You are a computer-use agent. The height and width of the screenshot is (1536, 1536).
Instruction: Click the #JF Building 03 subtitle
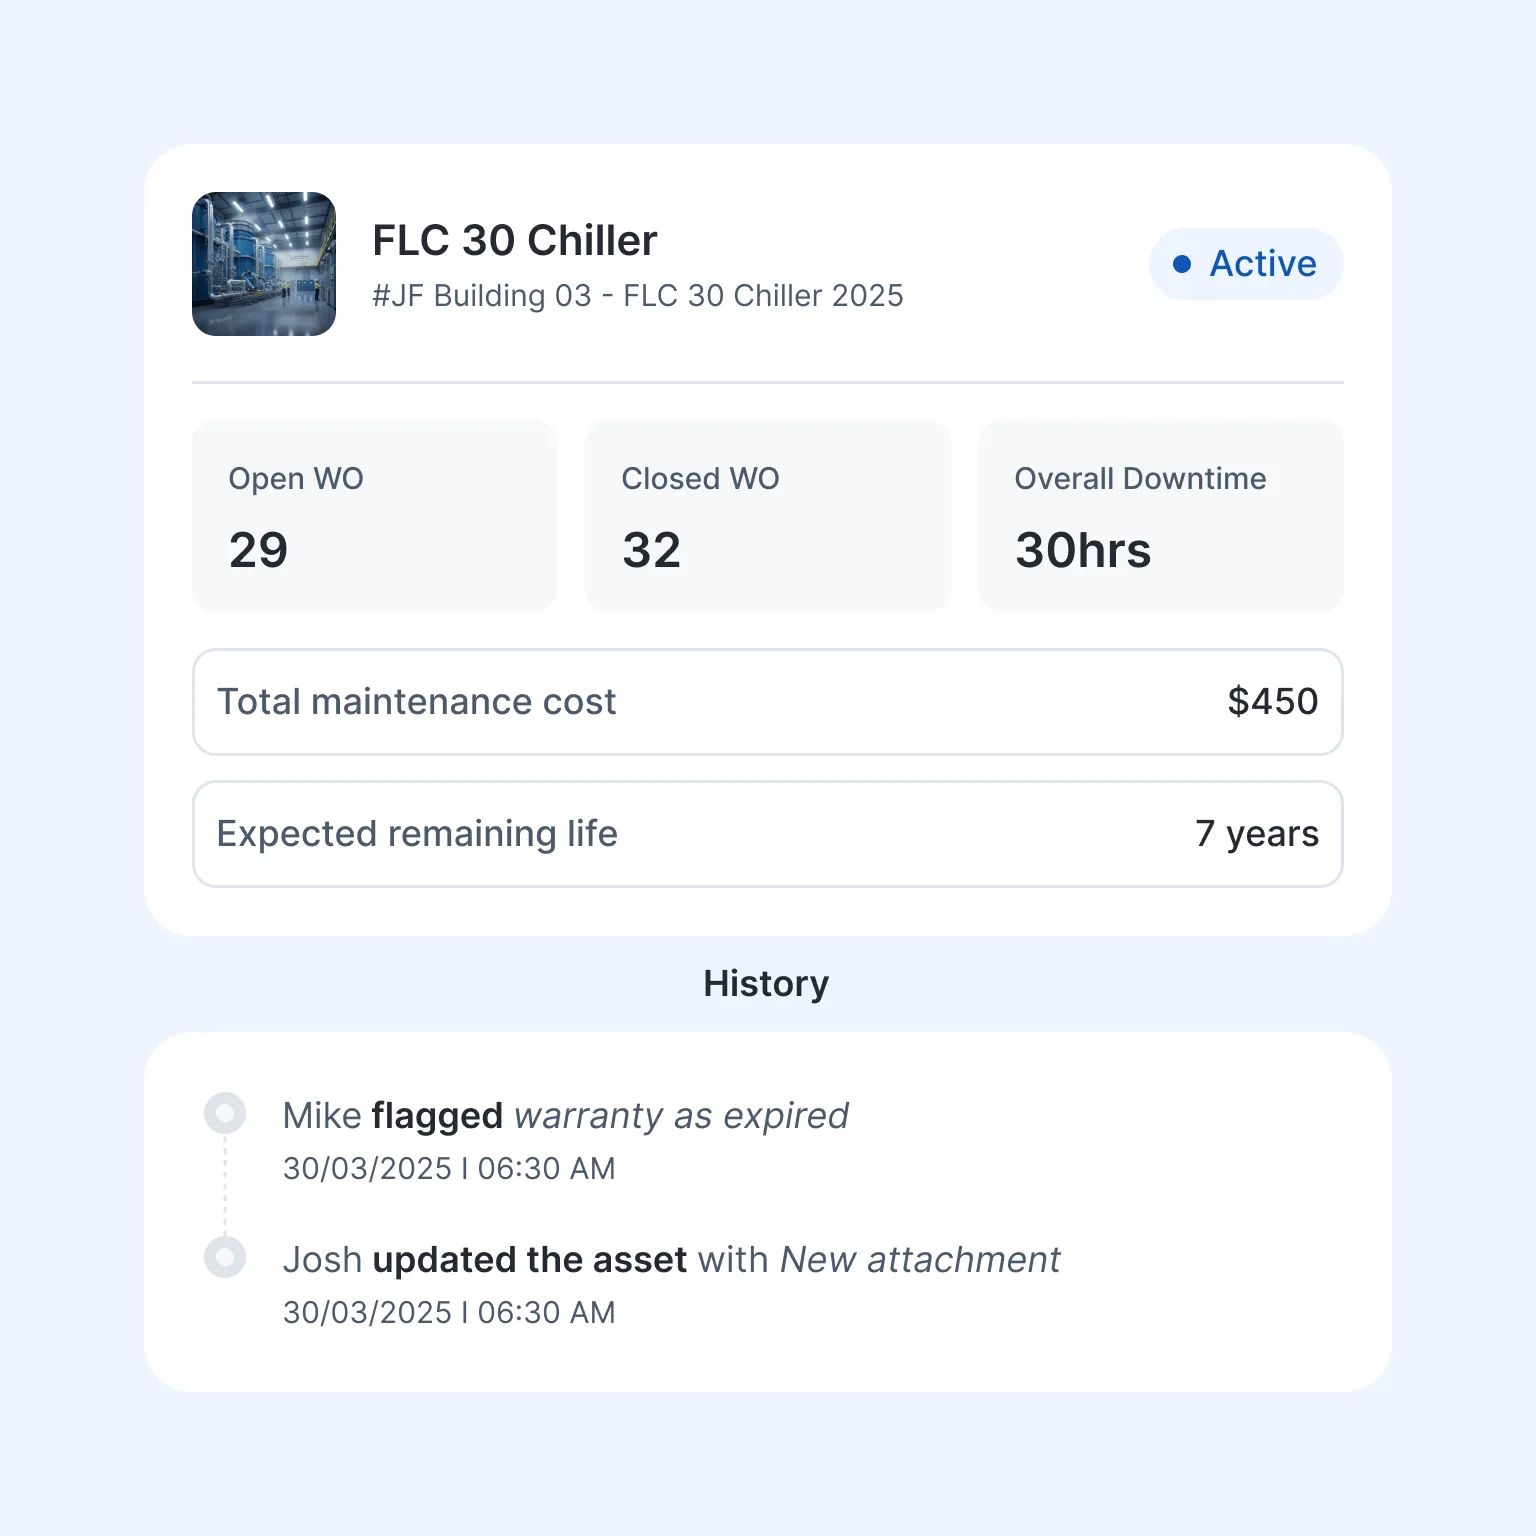pyautogui.click(x=638, y=296)
